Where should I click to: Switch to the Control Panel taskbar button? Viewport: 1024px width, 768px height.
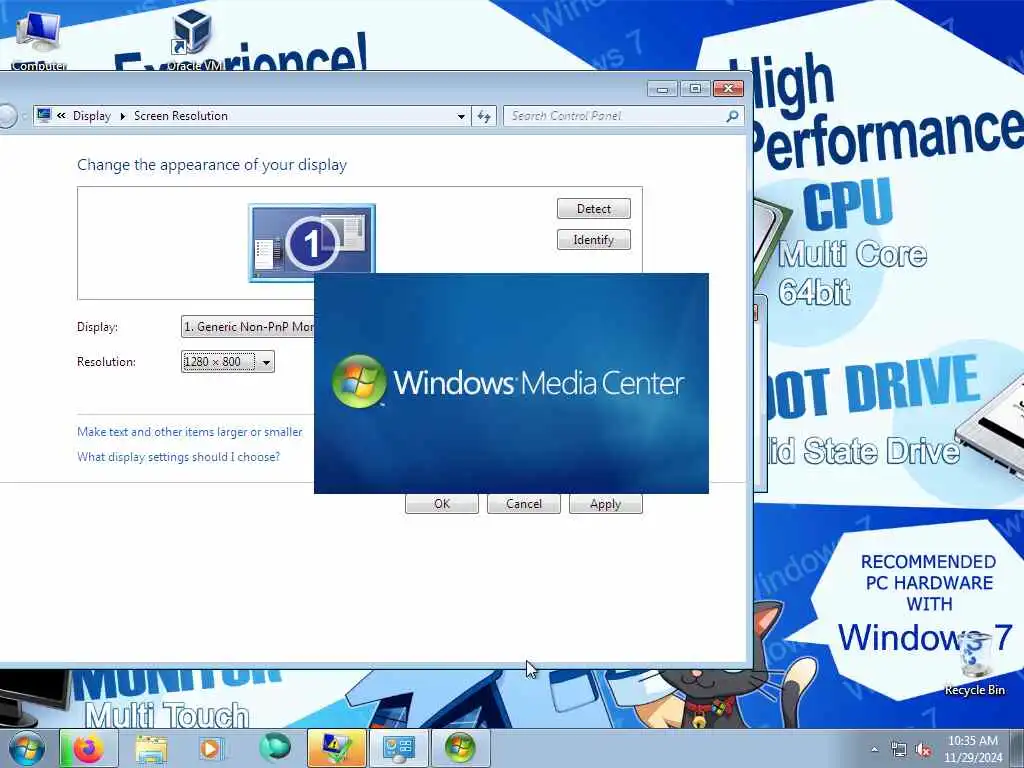[398, 748]
